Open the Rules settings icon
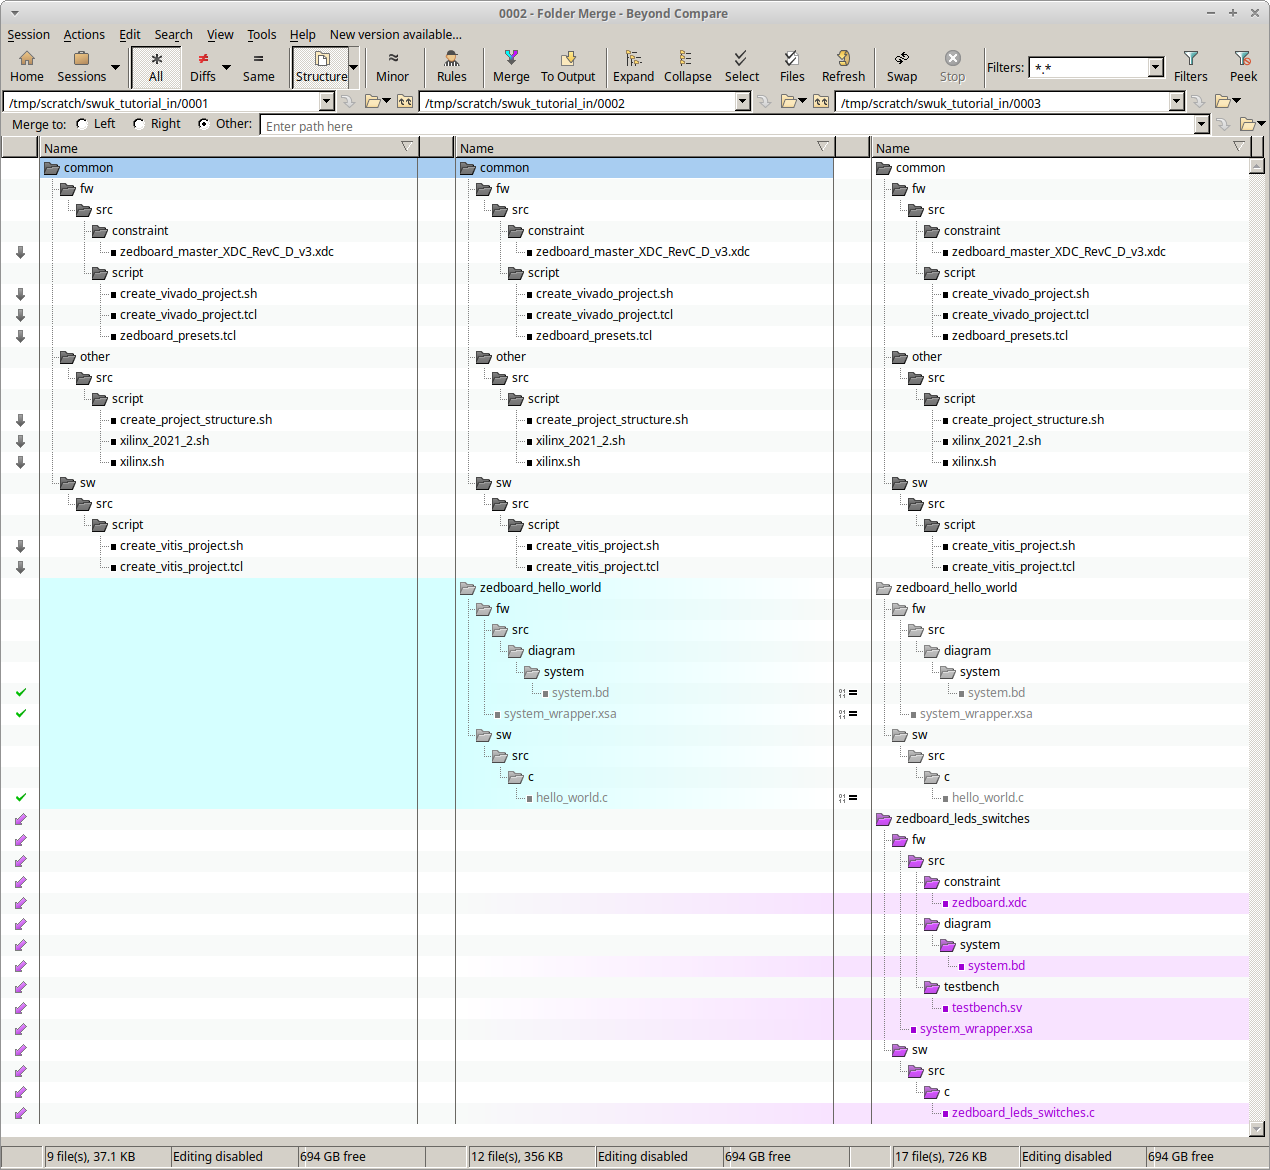 [x=451, y=66]
